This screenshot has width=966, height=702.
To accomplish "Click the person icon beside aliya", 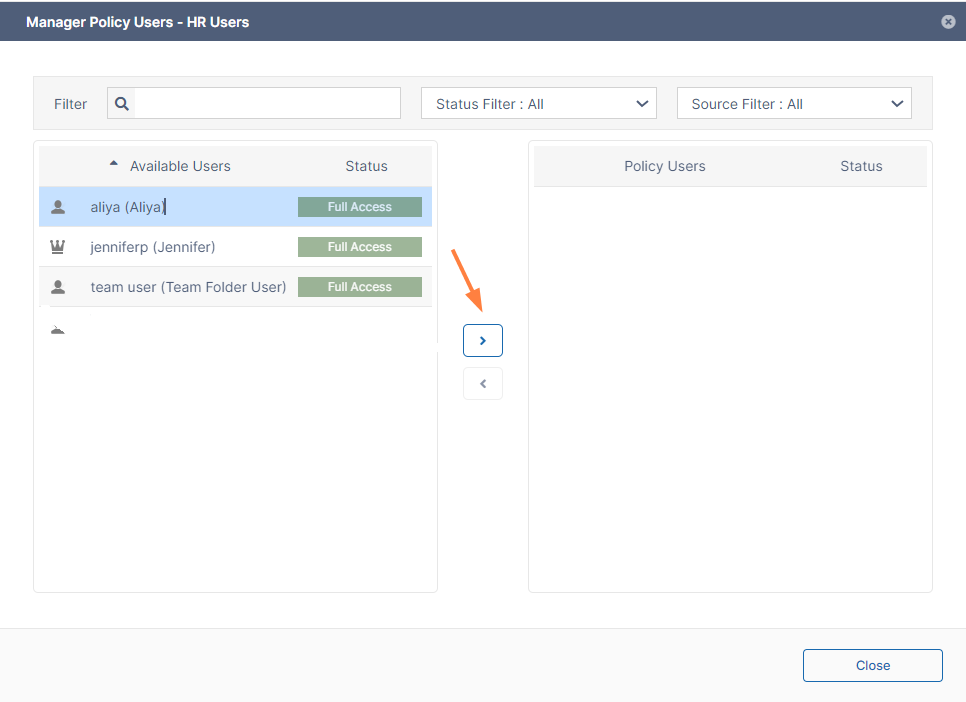I will click(x=58, y=207).
